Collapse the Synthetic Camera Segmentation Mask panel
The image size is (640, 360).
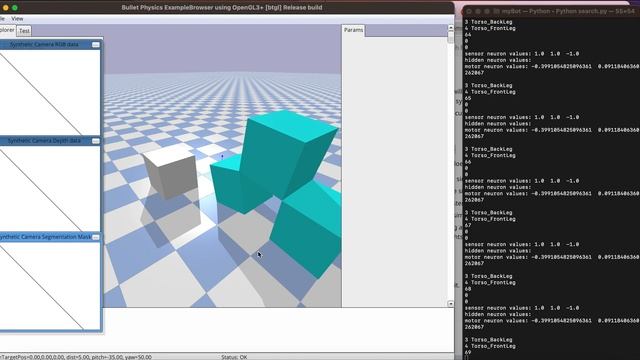[x=96, y=237]
